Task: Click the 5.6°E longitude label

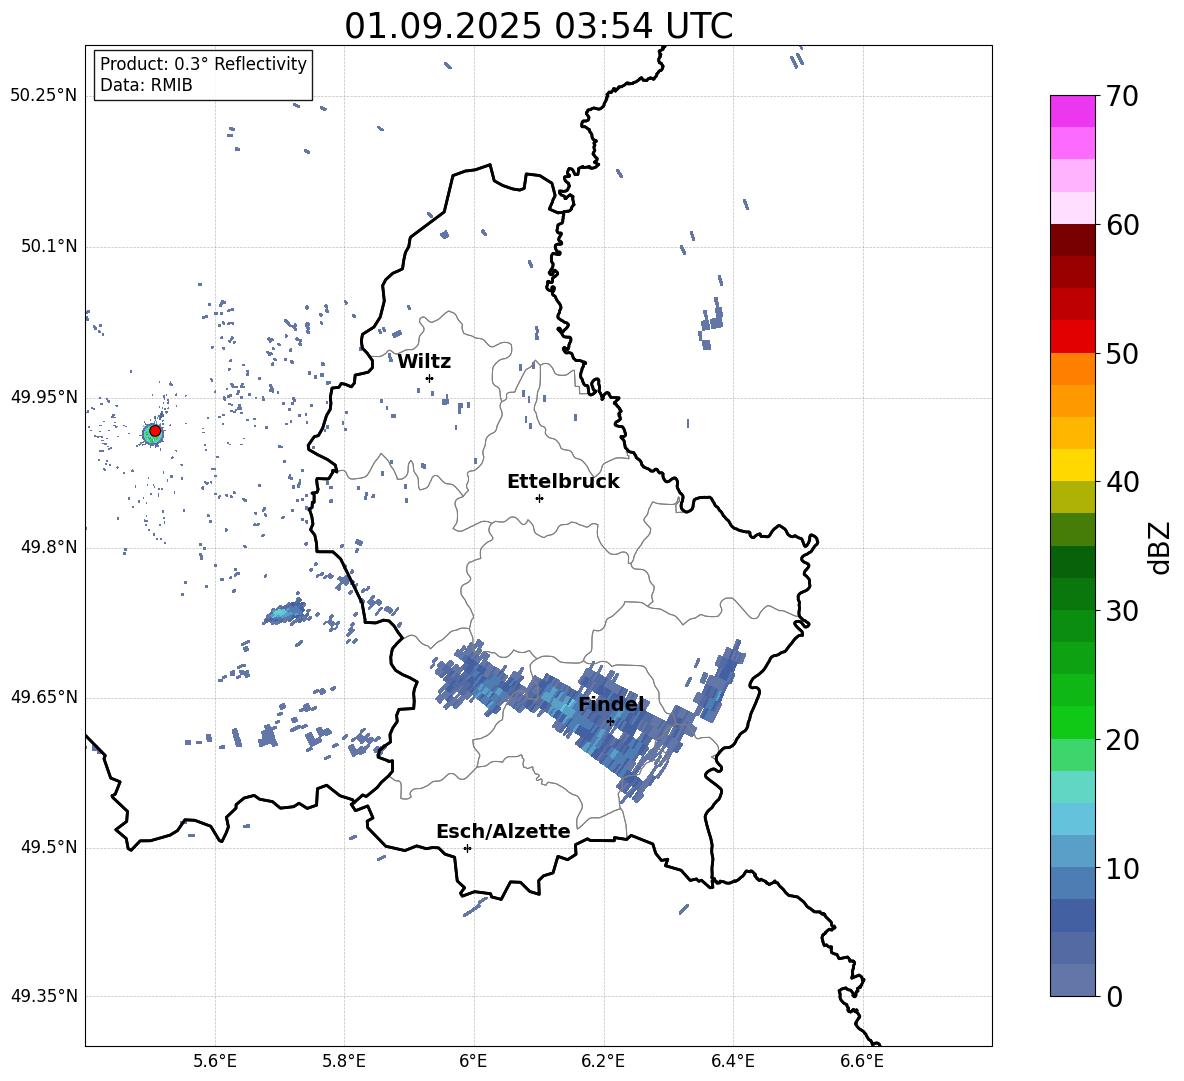Action: [215, 1061]
